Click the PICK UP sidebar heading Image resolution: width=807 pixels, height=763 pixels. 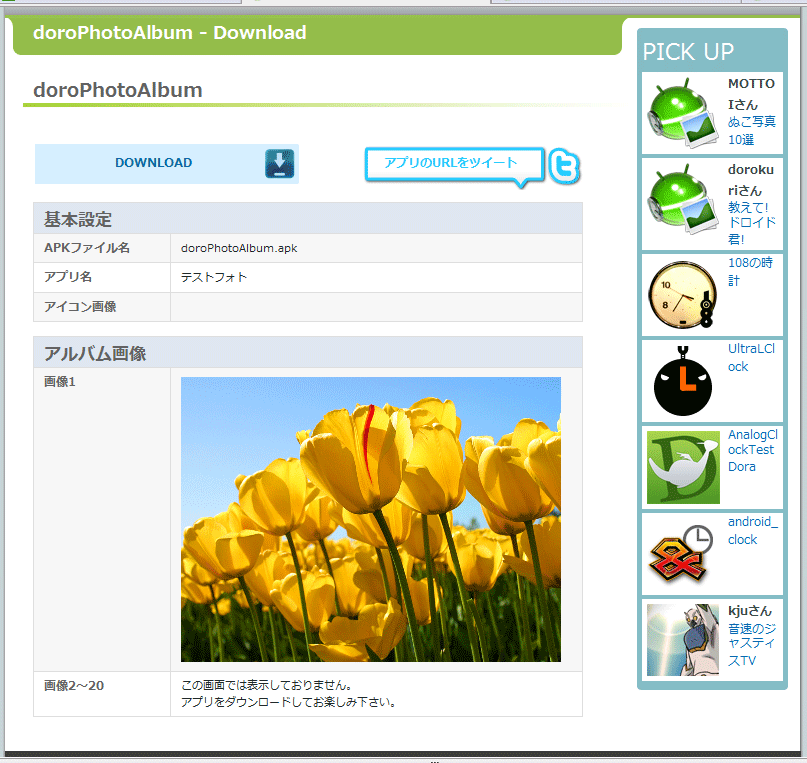tap(688, 51)
